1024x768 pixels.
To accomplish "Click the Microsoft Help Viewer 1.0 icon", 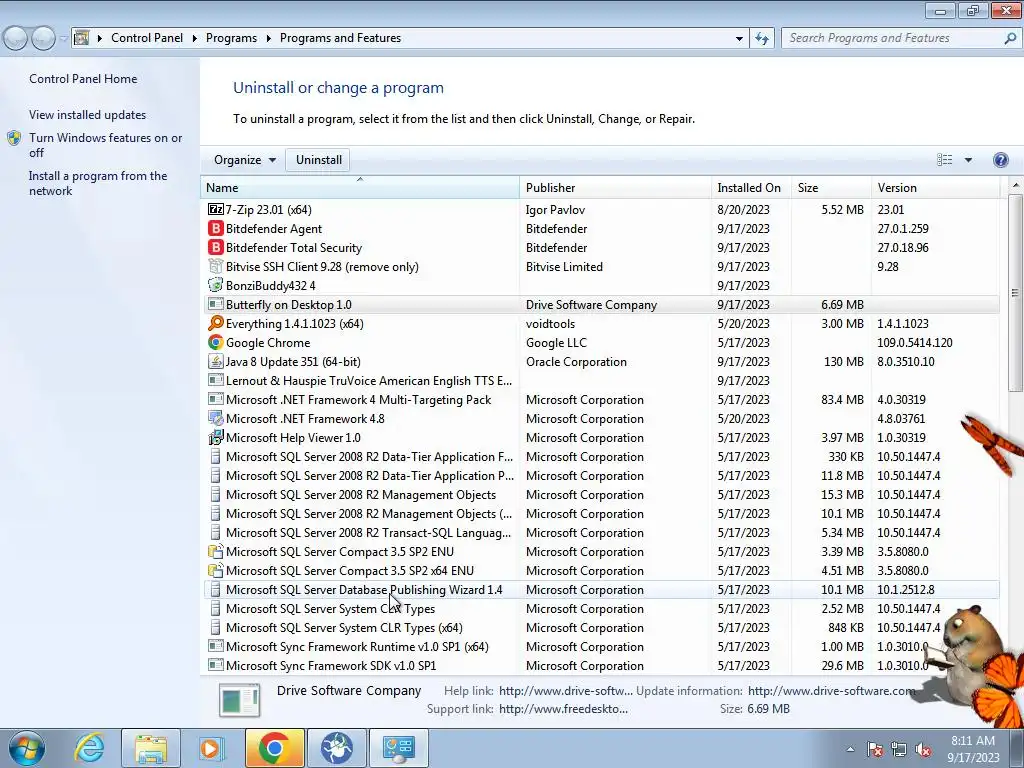I will click(x=216, y=438).
